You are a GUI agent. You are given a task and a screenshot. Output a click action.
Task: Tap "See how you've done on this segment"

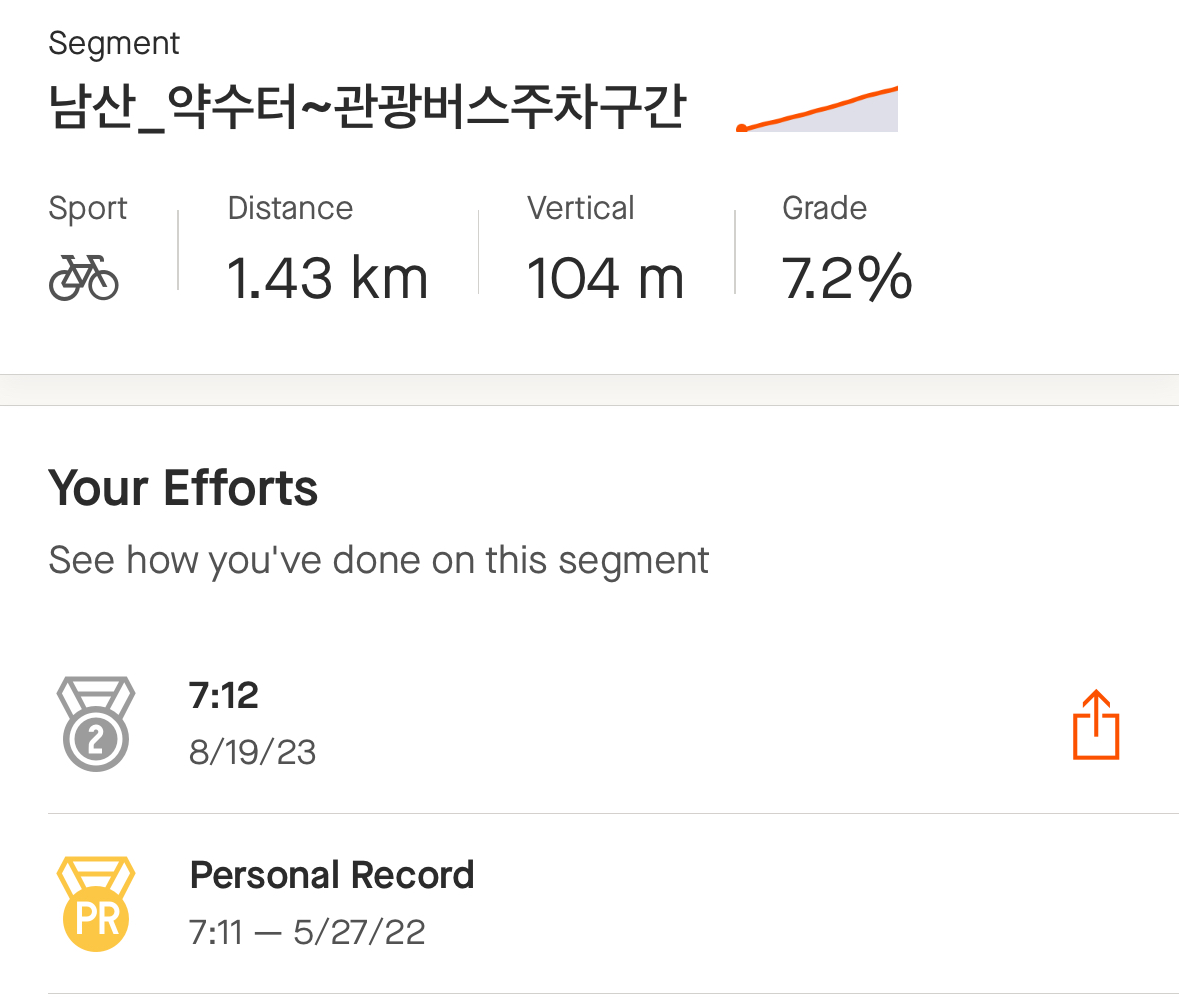[x=378, y=561]
